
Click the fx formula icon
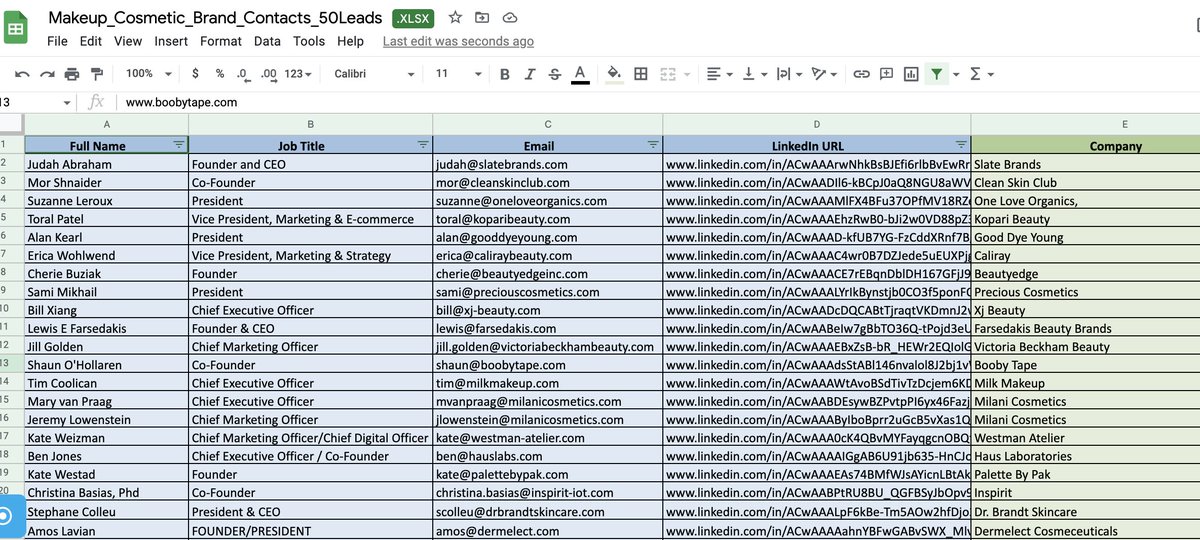pos(97,102)
